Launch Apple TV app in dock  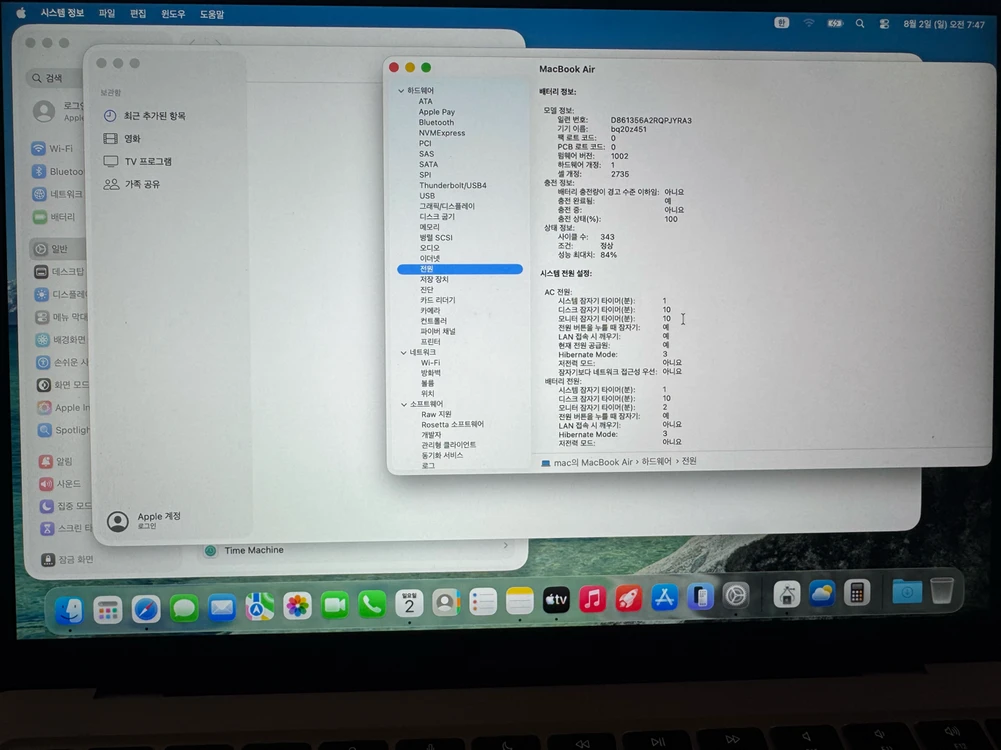556,600
